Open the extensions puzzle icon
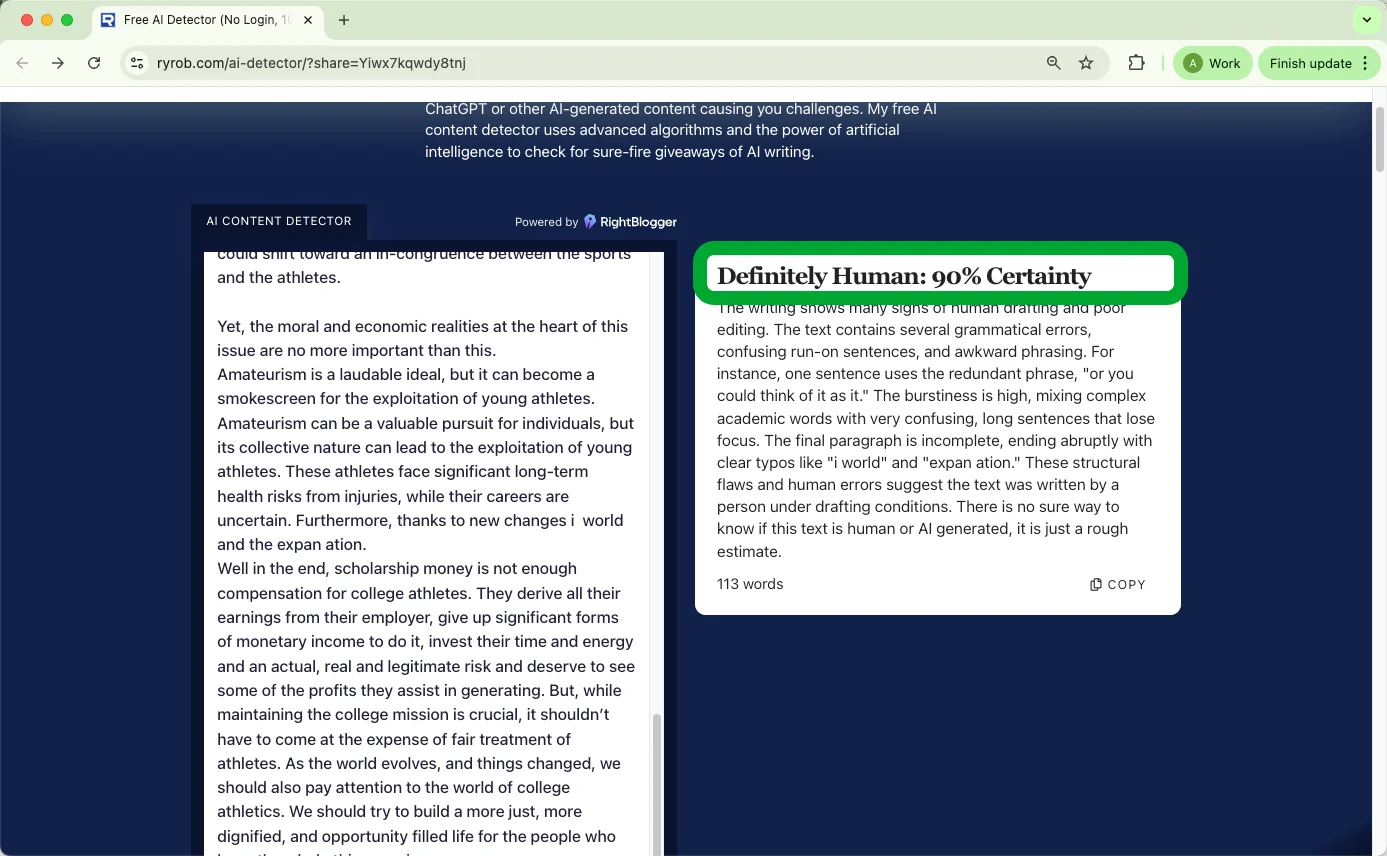Image resolution: width=1387 pixels, height=856 pixels. click(1136, 63)
